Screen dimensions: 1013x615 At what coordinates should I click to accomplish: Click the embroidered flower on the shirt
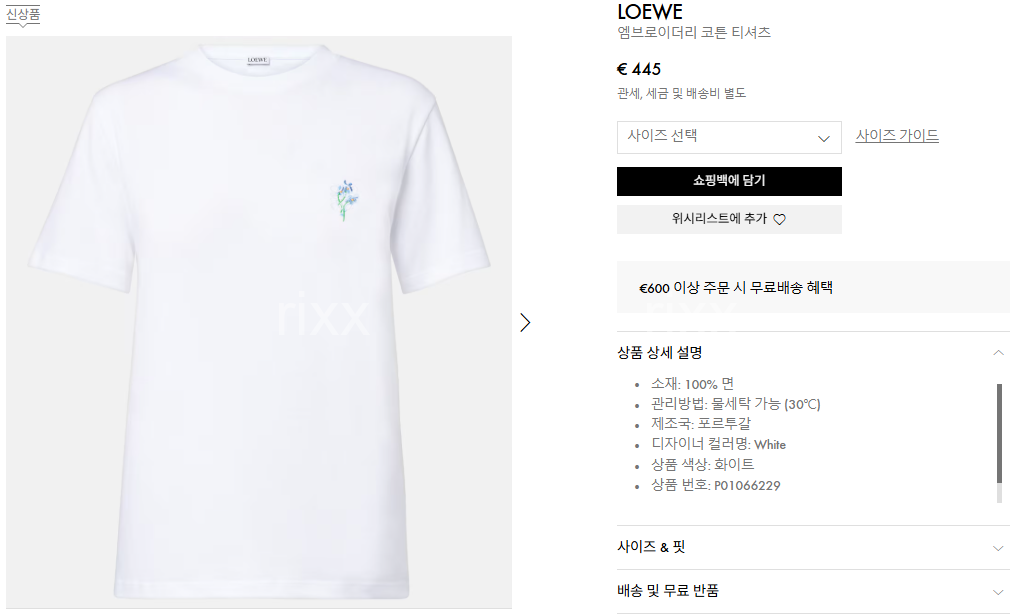[x=344, y=200]
